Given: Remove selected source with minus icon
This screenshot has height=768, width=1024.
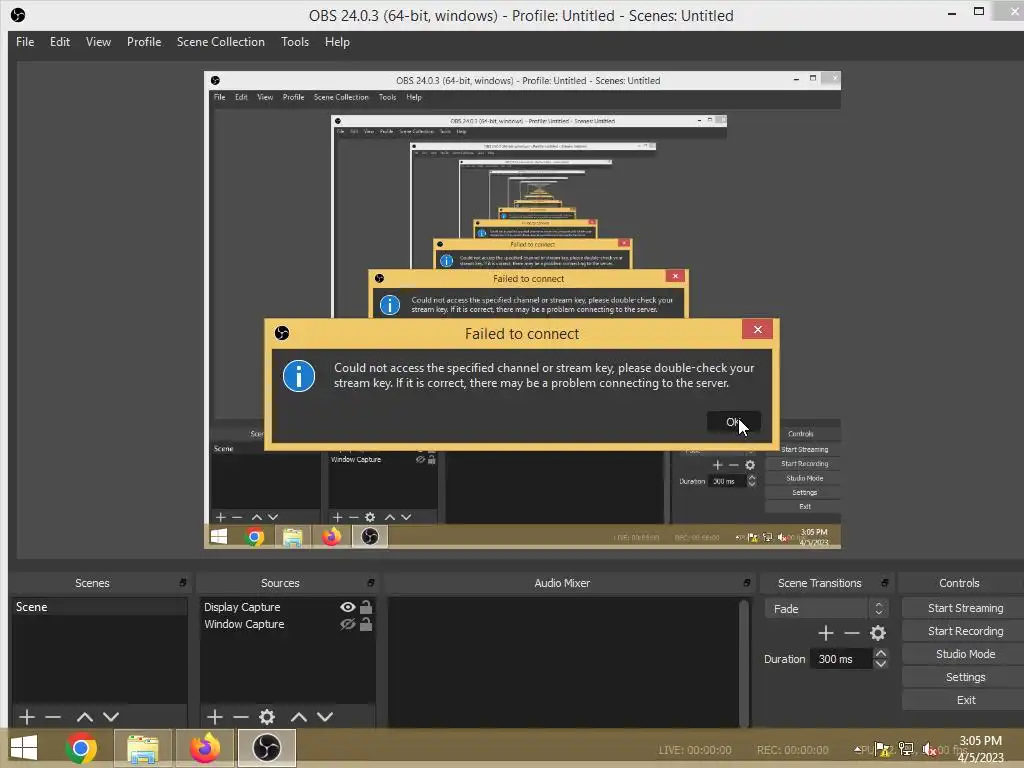Looking at the screenshot, I should click(240, 717).
